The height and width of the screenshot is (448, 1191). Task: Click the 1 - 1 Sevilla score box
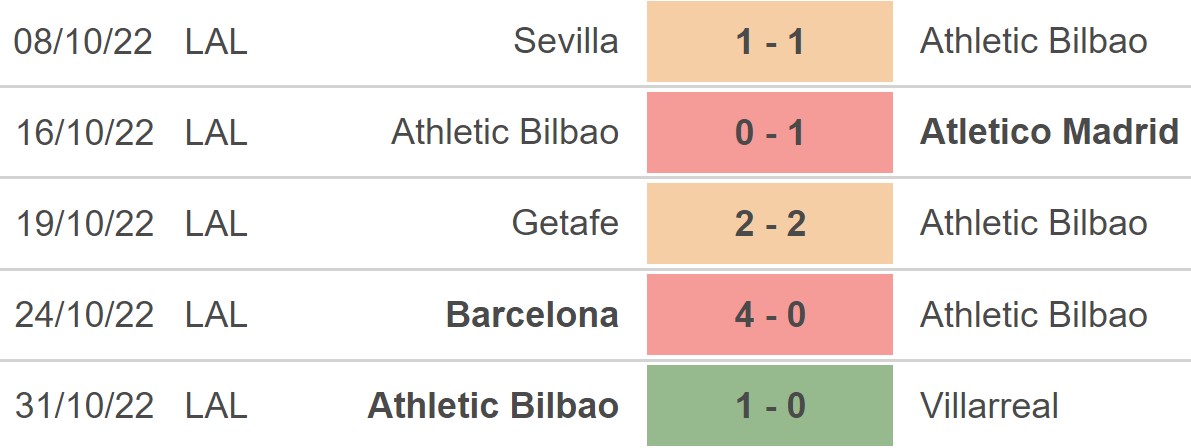[769, 41]
